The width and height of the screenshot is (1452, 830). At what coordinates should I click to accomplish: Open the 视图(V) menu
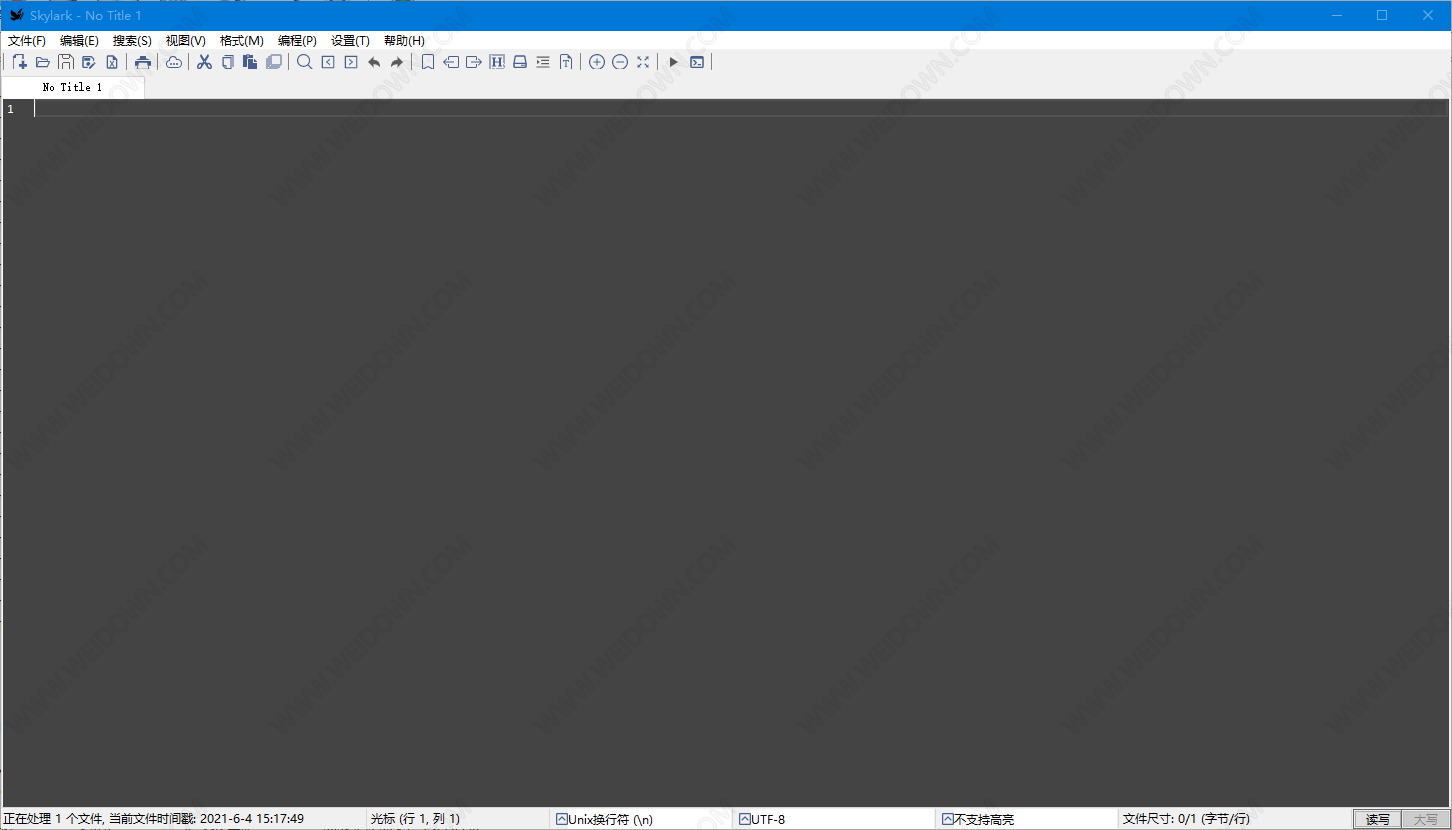pos(186,41)
